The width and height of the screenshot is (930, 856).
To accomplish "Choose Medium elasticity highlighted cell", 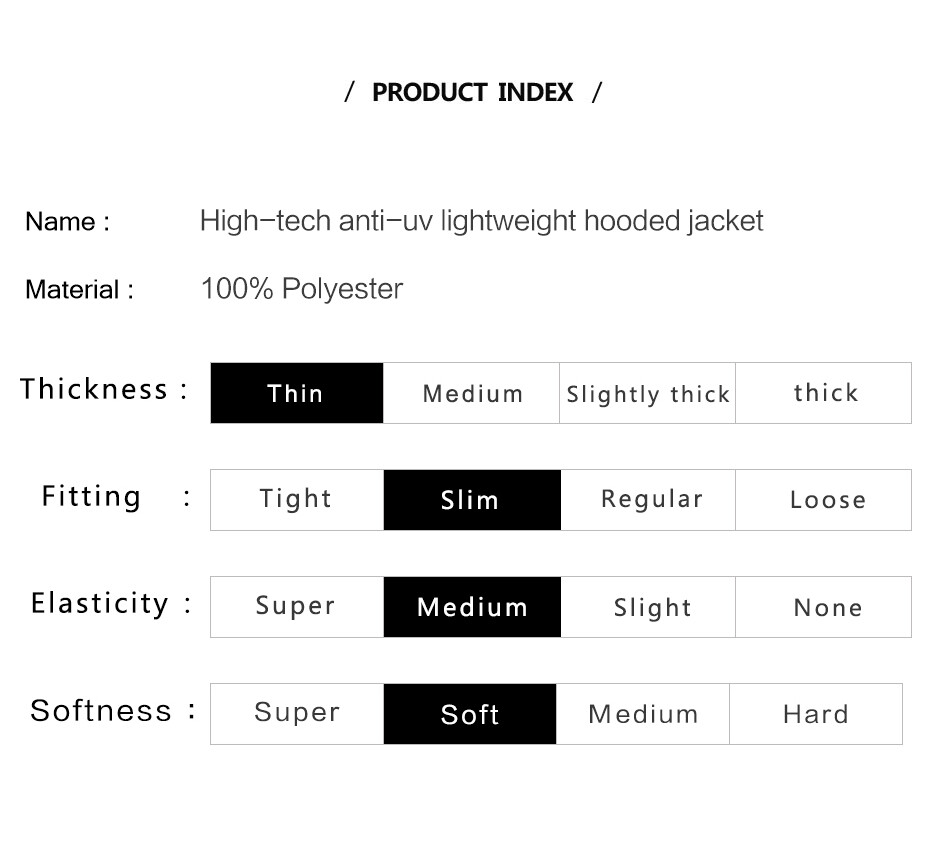I will [472, 606].
